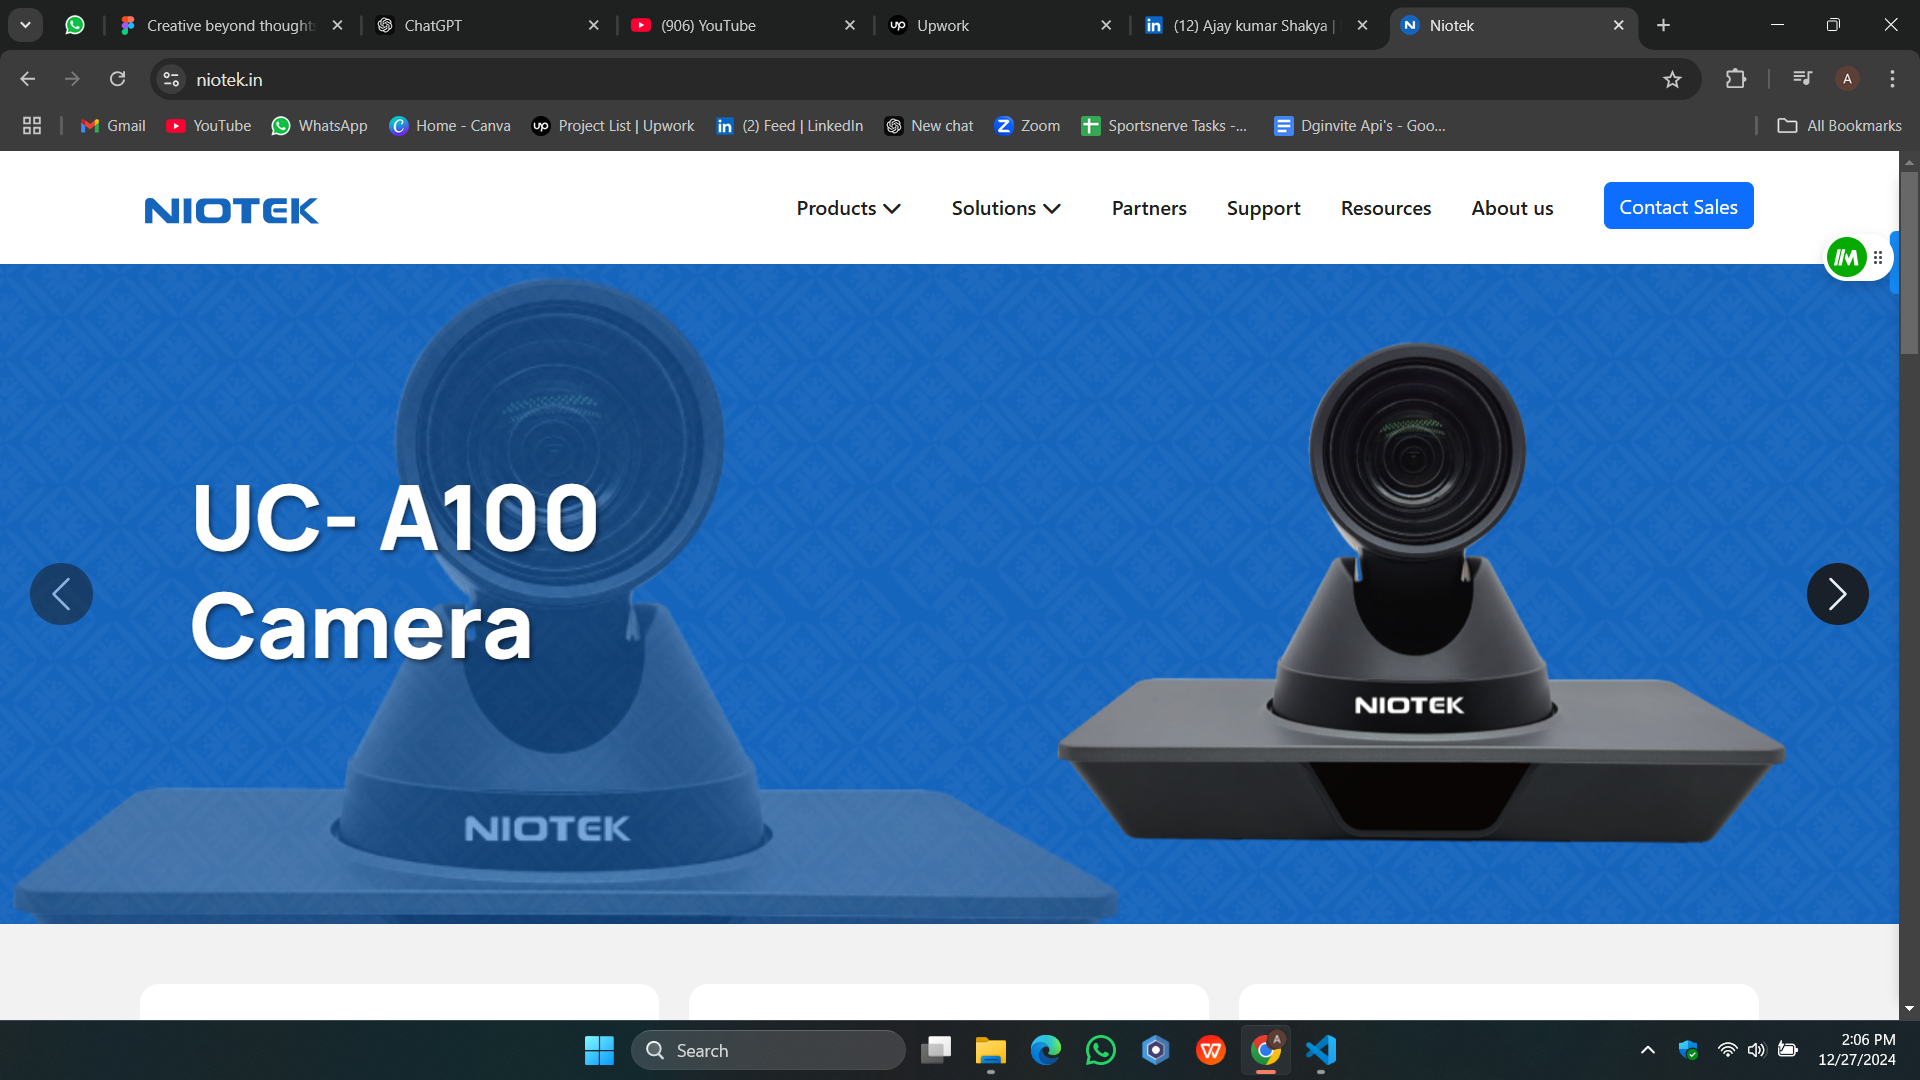Viewport: 1920px width, 1080px height.
Task: Close the ChatGPT tab
Action: pyautogui.click(x=593, y=25)
